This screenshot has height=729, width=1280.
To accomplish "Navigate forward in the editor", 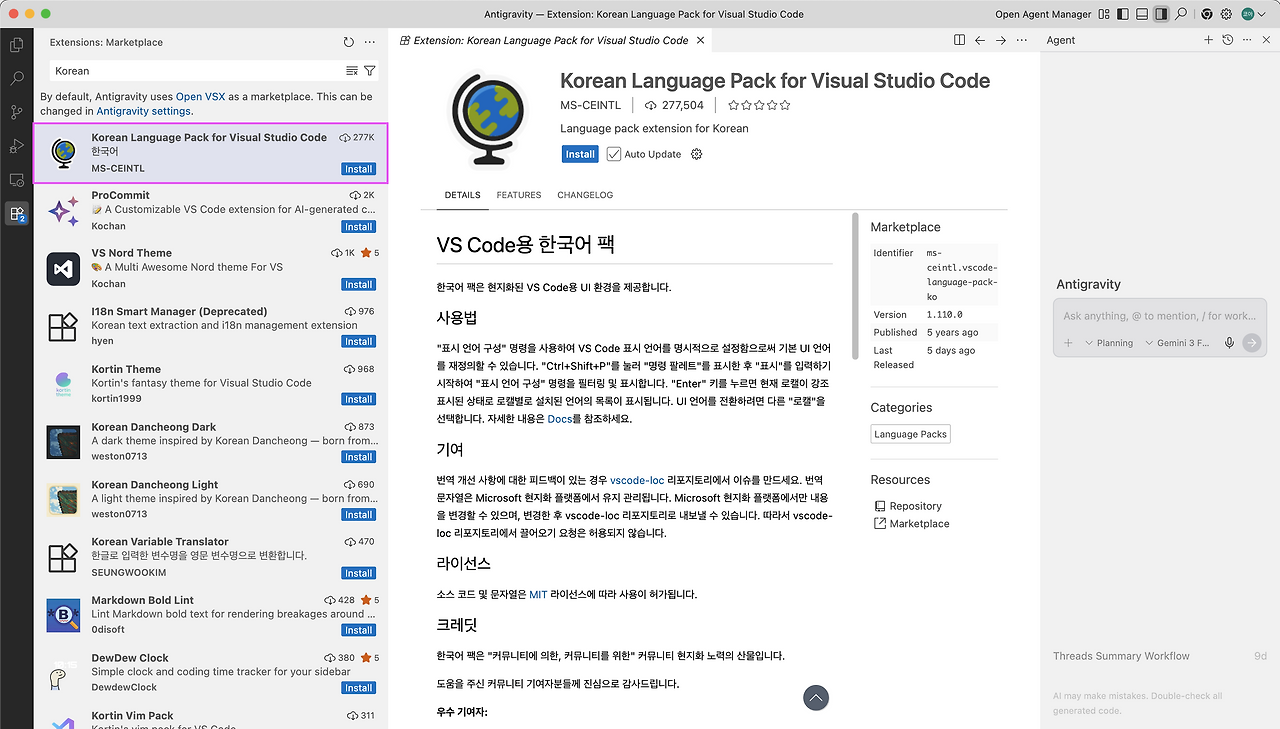I will pos(1001,40).
